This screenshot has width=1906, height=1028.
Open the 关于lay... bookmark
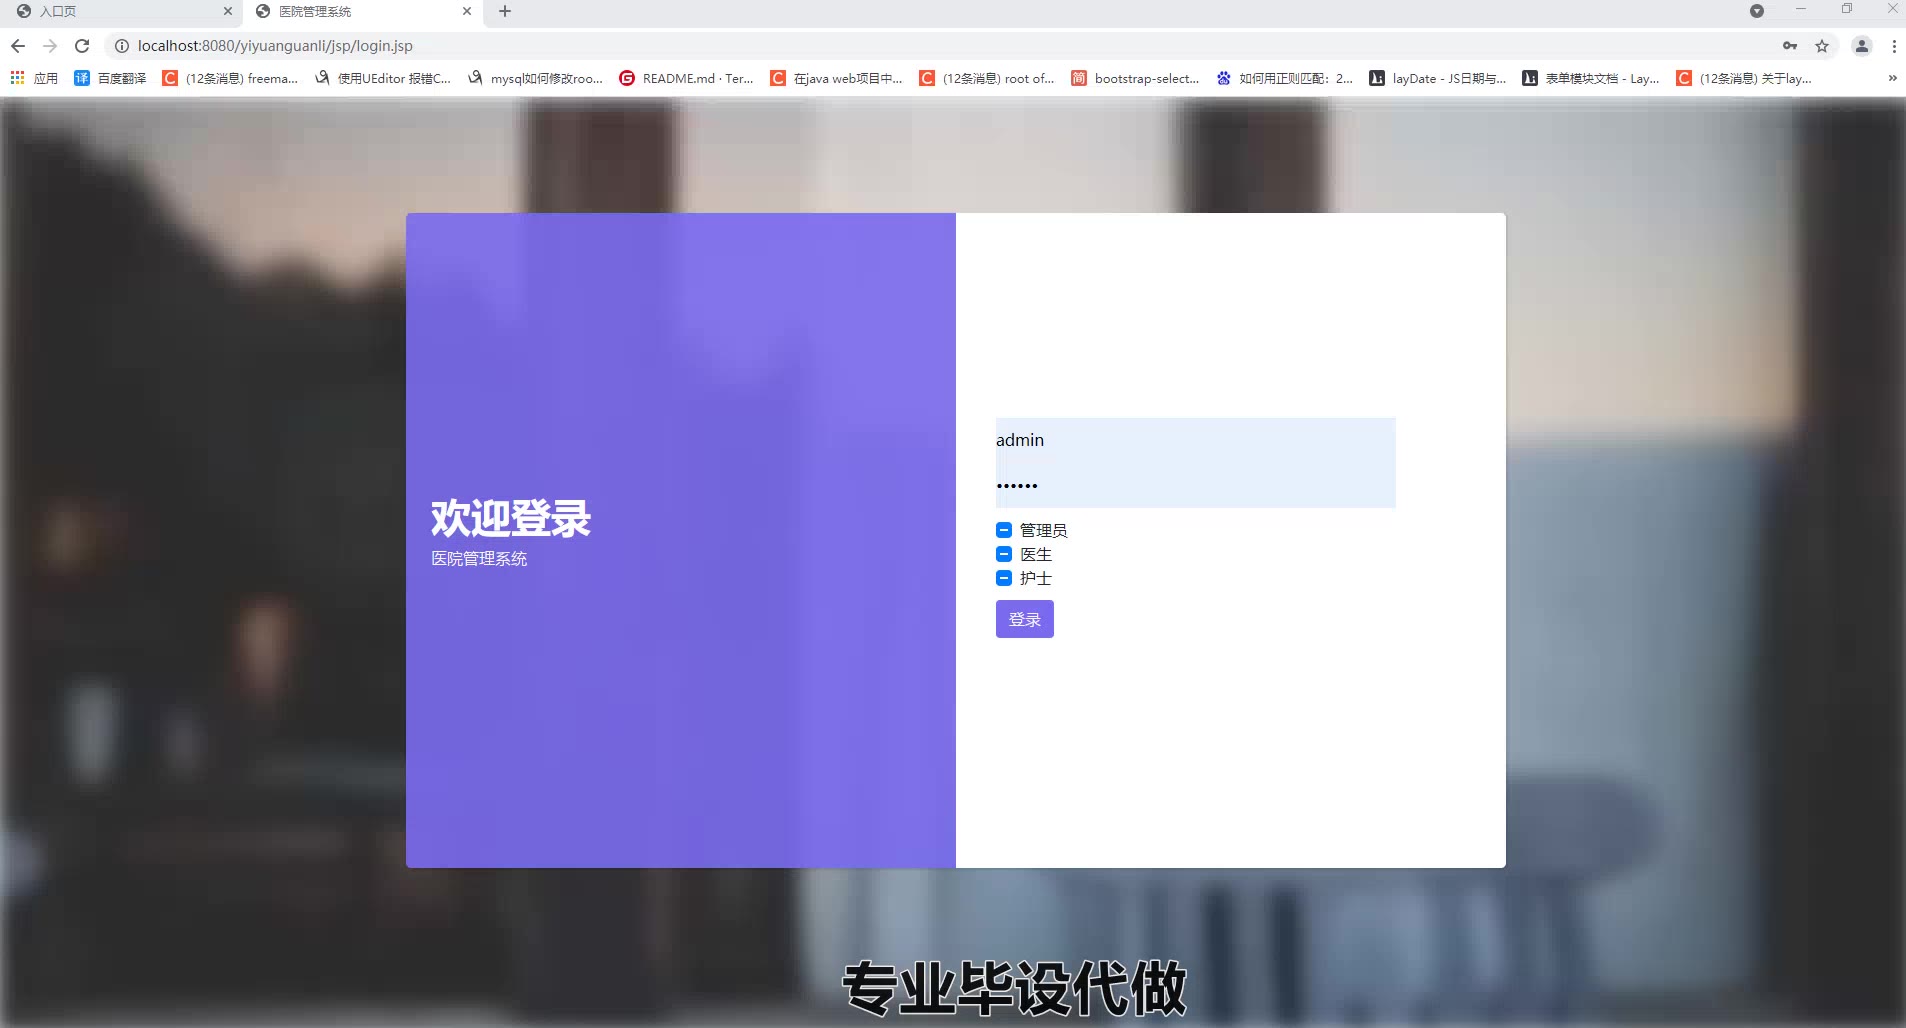(1744, 78)
